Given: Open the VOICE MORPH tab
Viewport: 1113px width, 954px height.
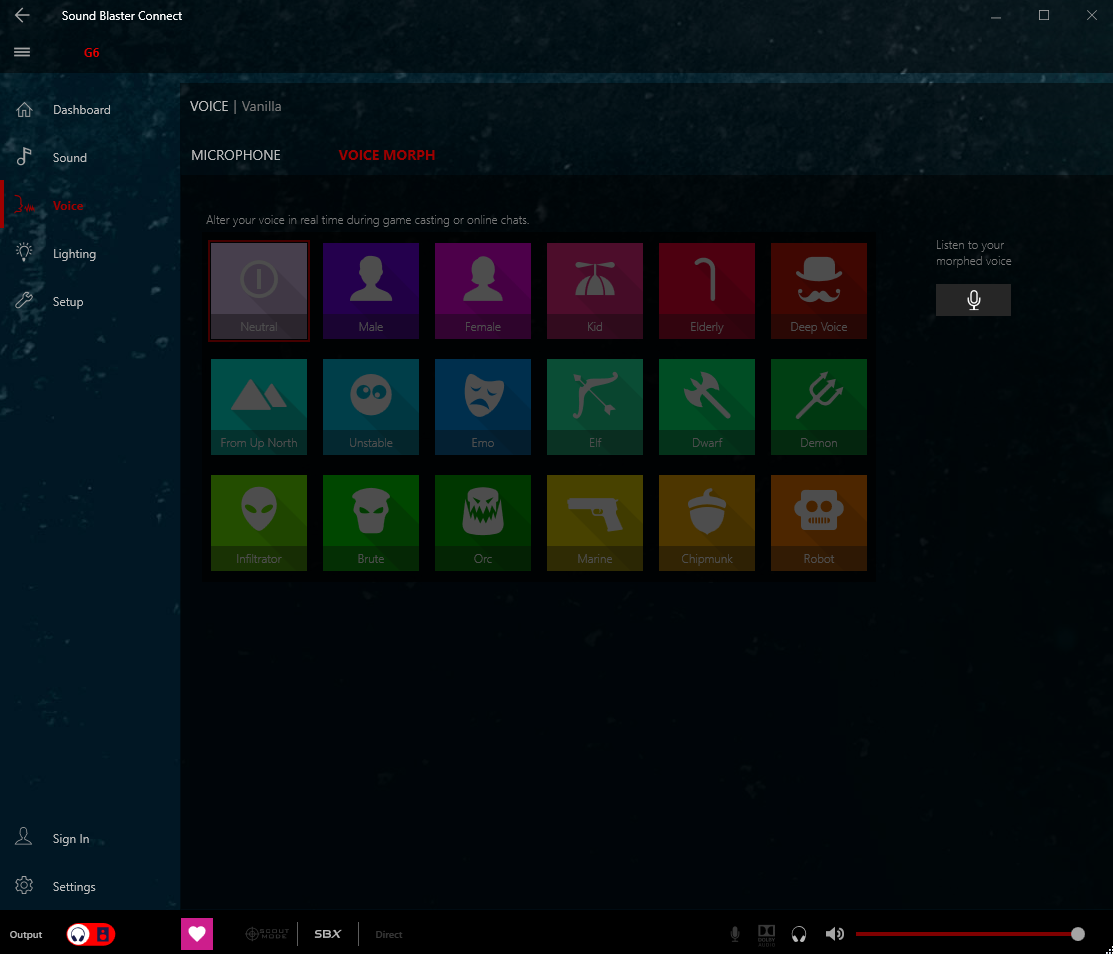Looking at the screenshot, I should [x=387, y=155].
